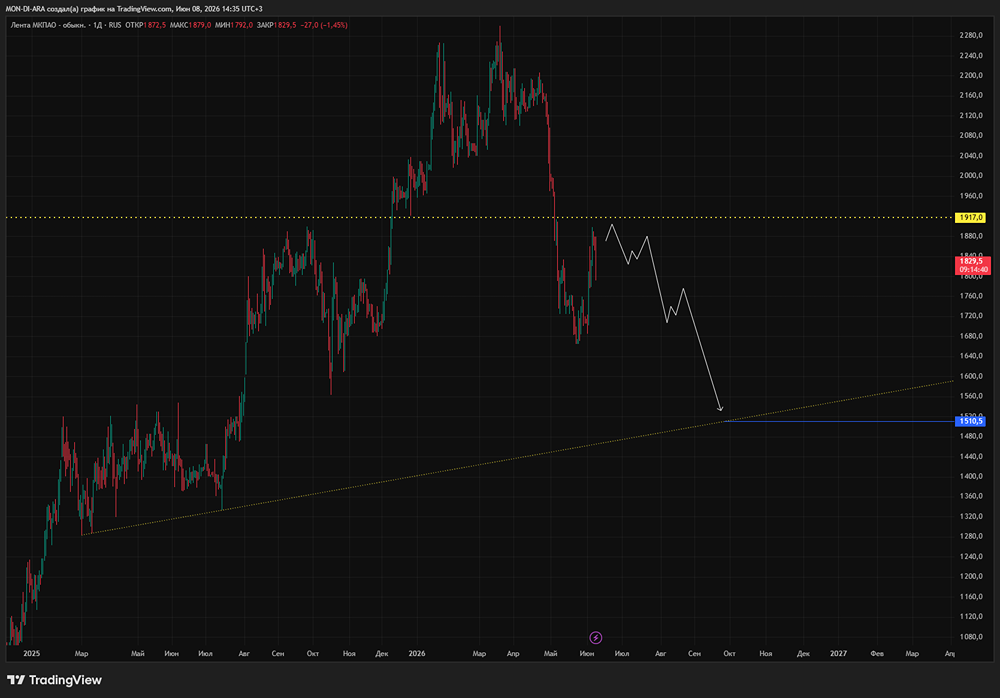1000x698 pixels.
Task: Click the 1960,0 price axis label
Action: tap(971, 196)
